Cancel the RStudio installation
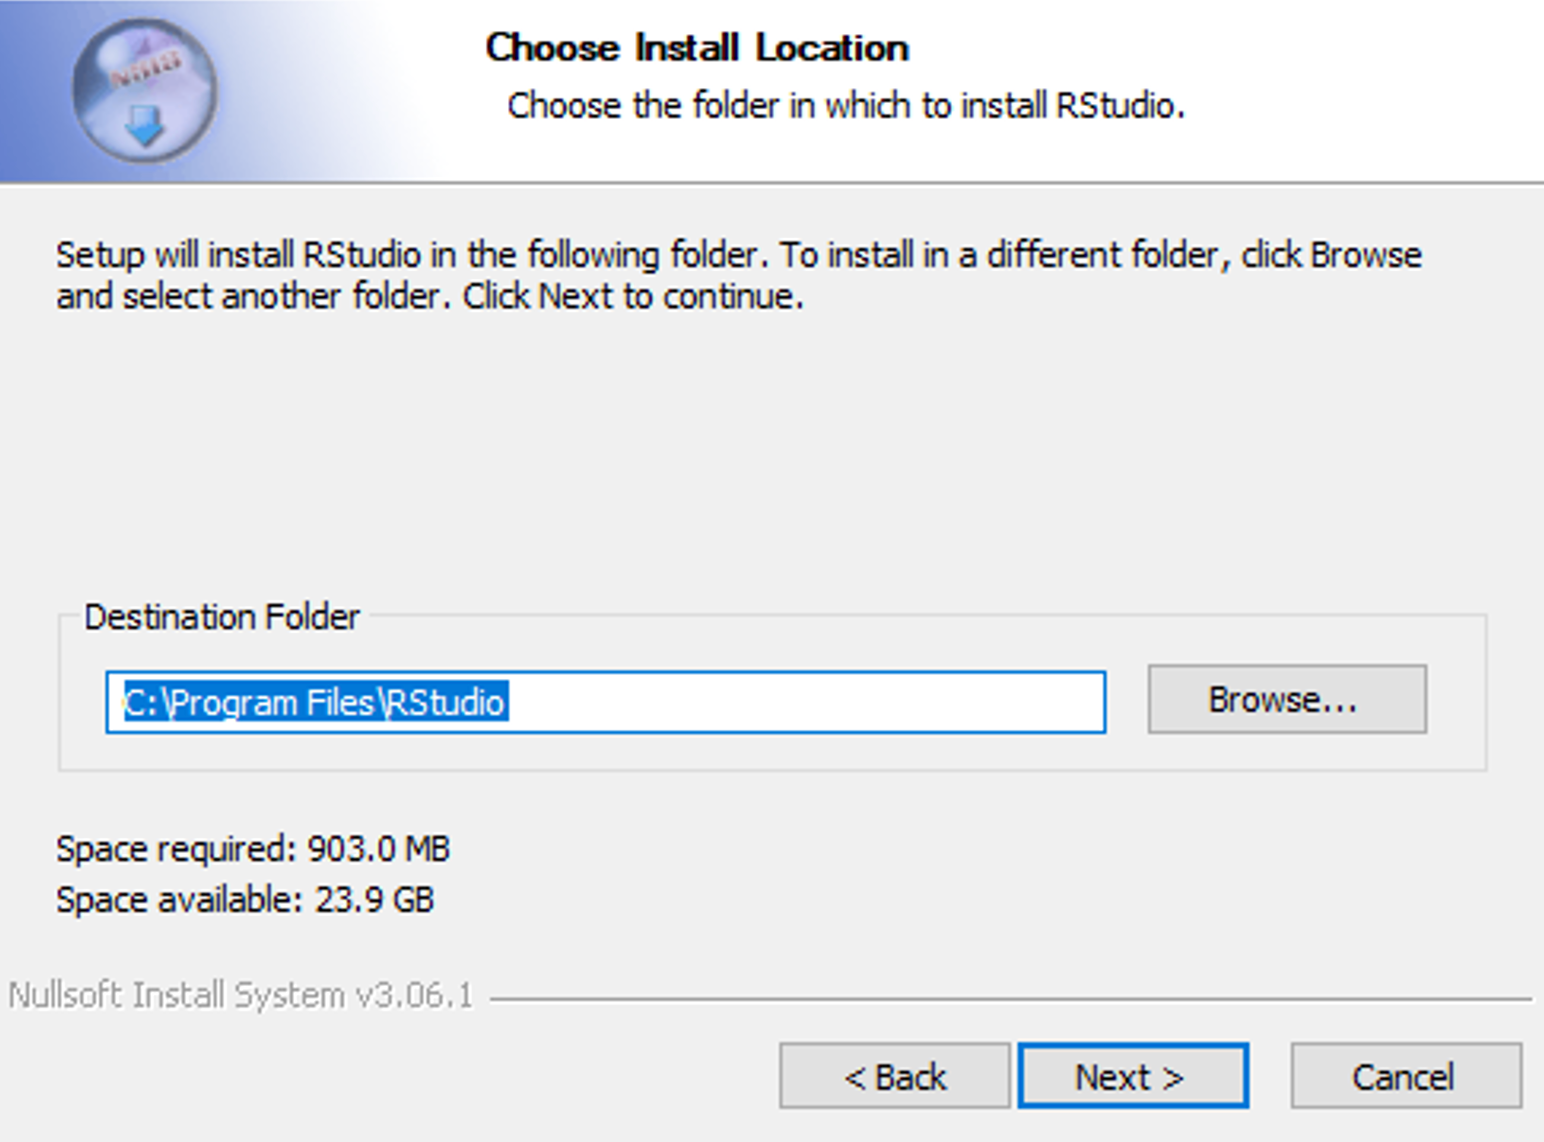 pyautogui.click(x=1404, y=1076)
